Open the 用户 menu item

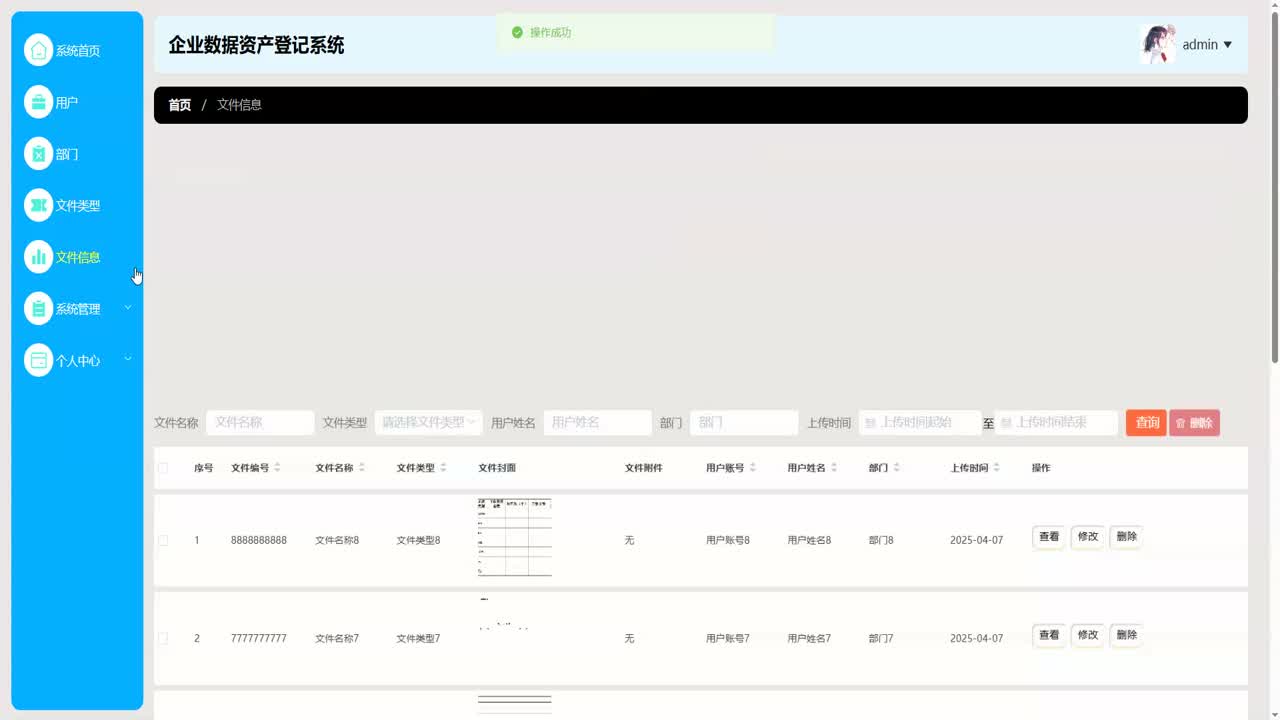click(67, 102)
